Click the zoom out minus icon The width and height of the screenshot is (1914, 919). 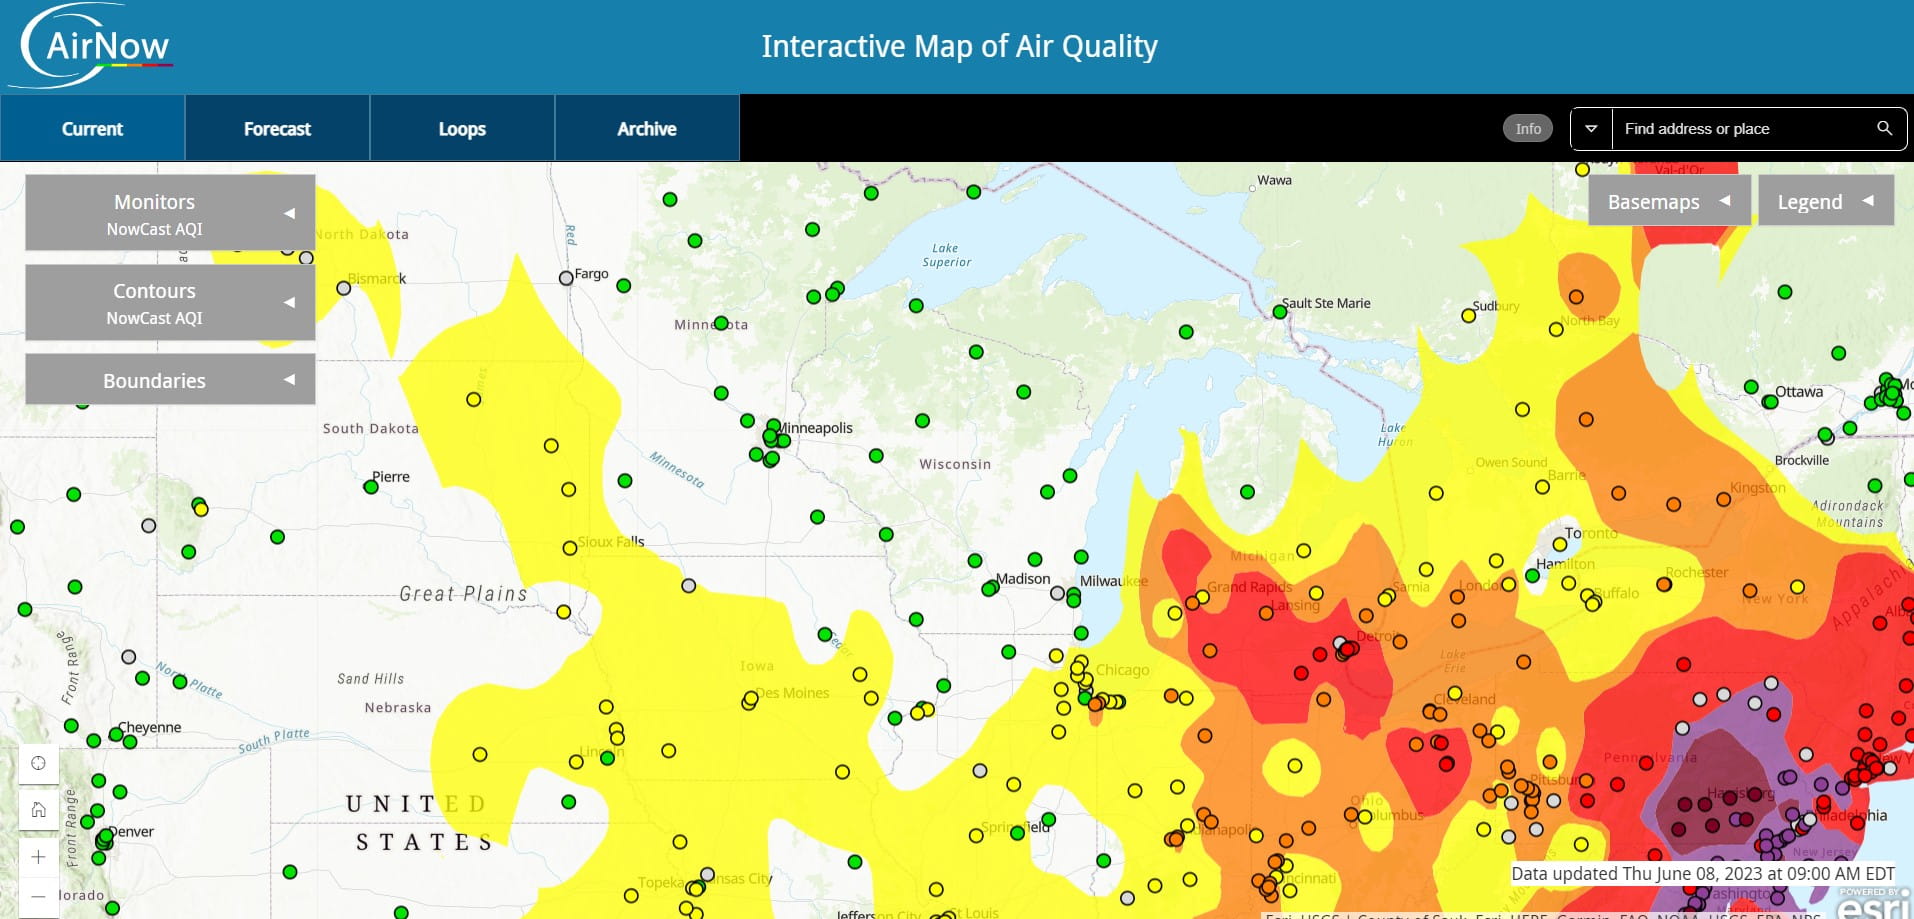(x=38, y=894)
